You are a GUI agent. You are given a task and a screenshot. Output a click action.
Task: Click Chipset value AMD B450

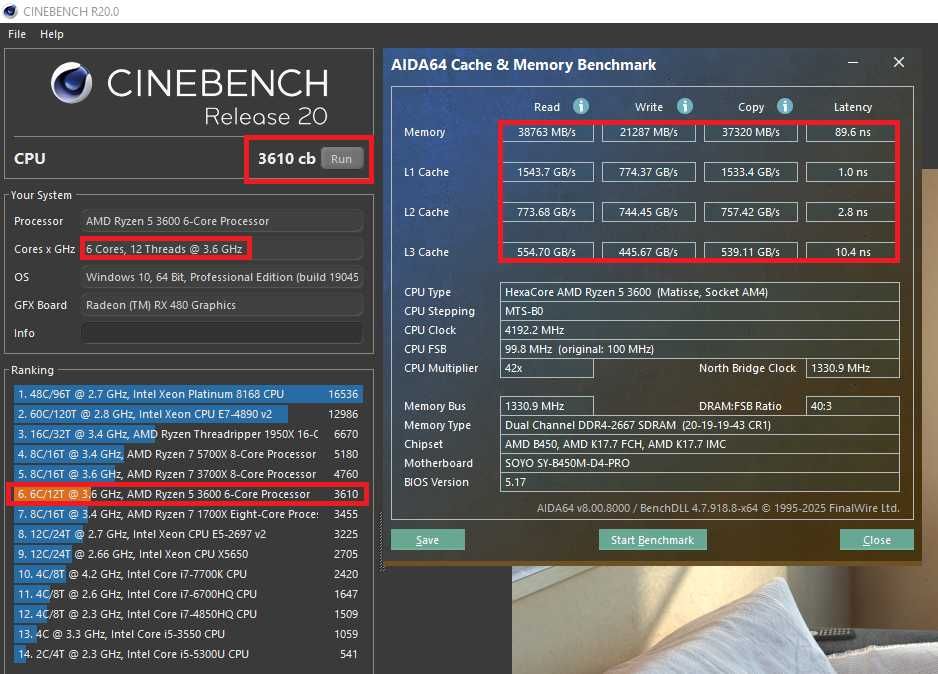click(x=699, y=444)
